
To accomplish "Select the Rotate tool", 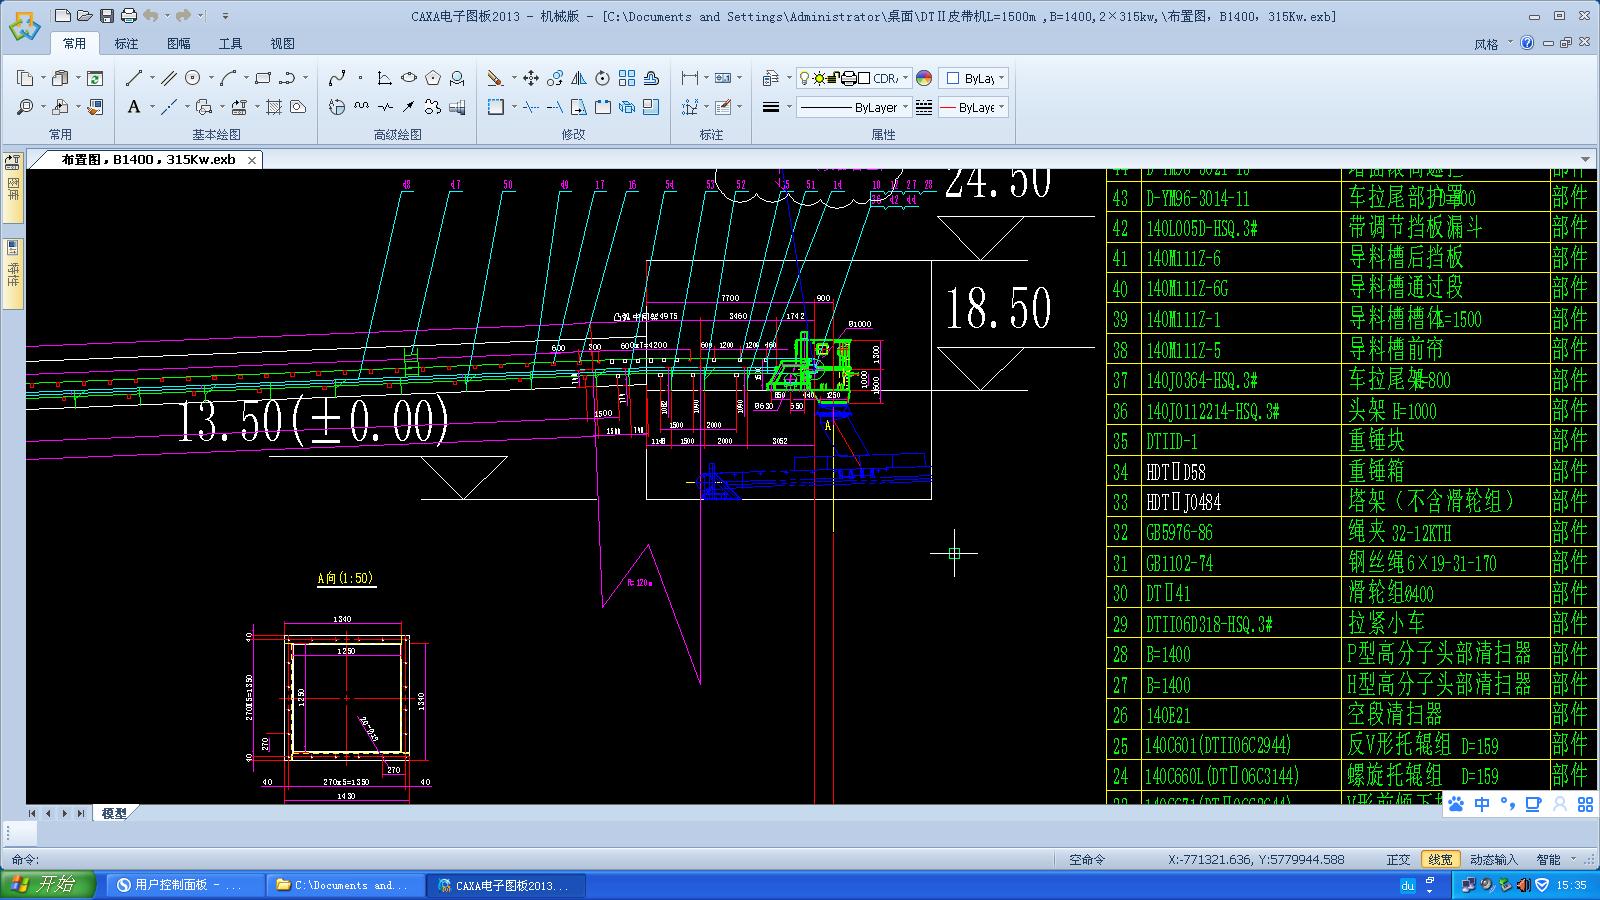I will [x=603, y=80].
